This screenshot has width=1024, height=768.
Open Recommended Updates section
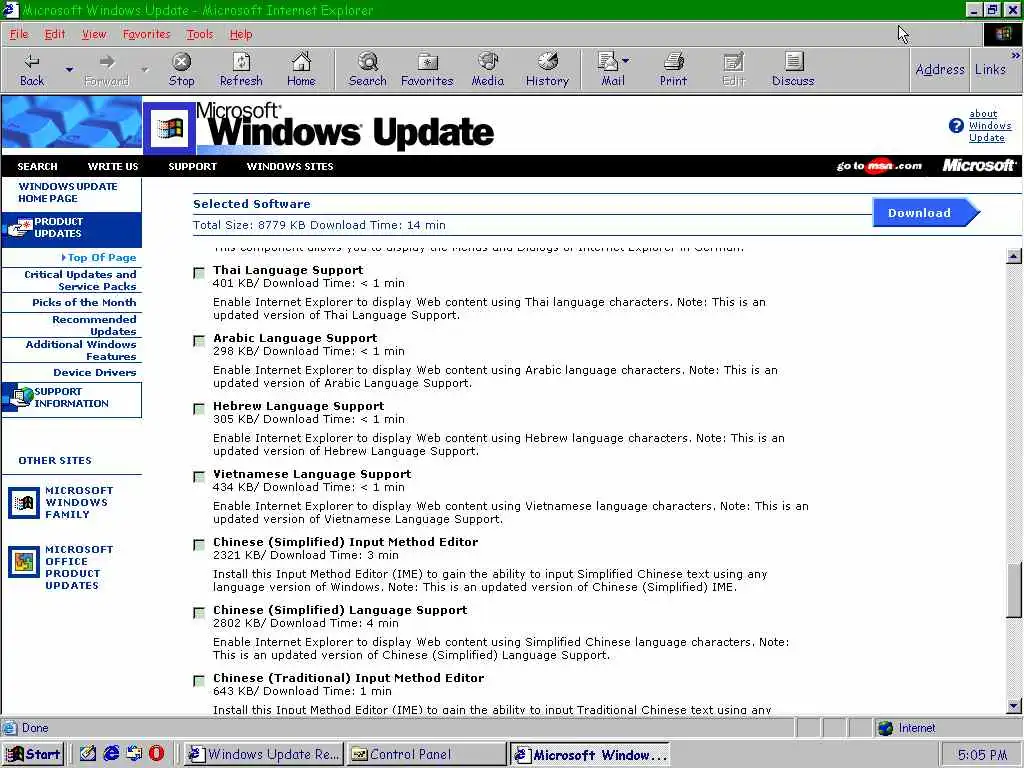coord(94,325)
